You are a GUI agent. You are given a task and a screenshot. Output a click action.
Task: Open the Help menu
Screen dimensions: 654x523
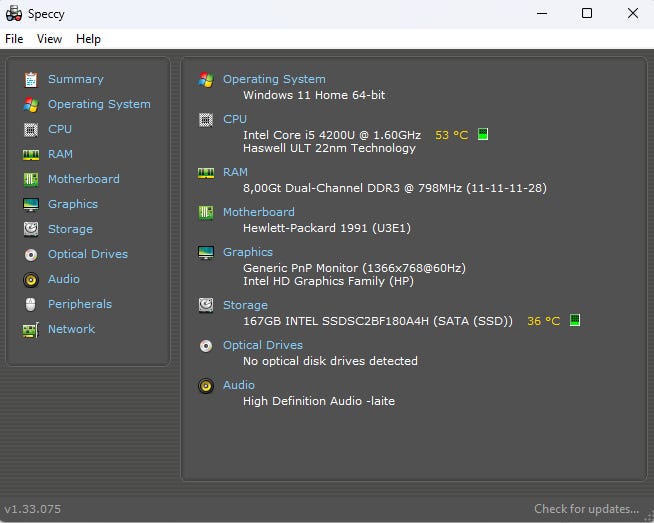88,39
